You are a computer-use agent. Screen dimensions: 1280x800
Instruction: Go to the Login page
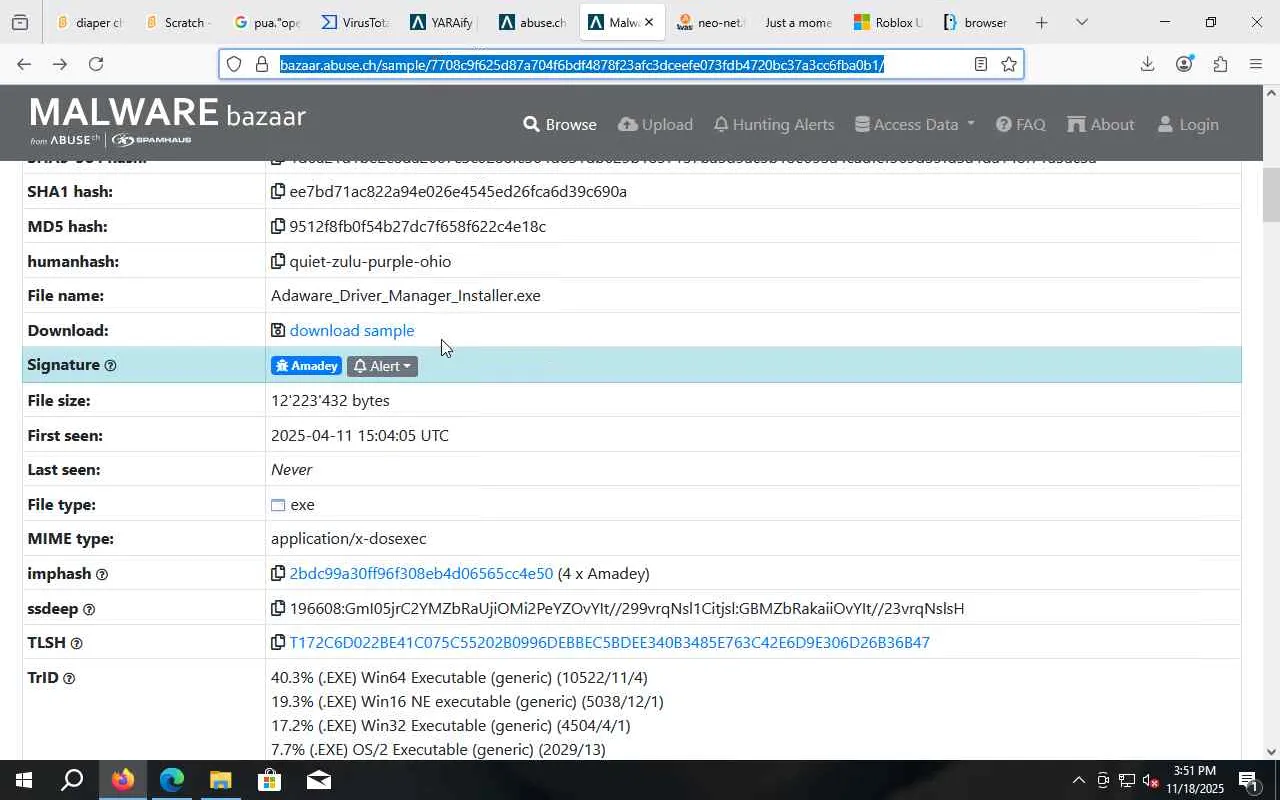click(1188, 124)
